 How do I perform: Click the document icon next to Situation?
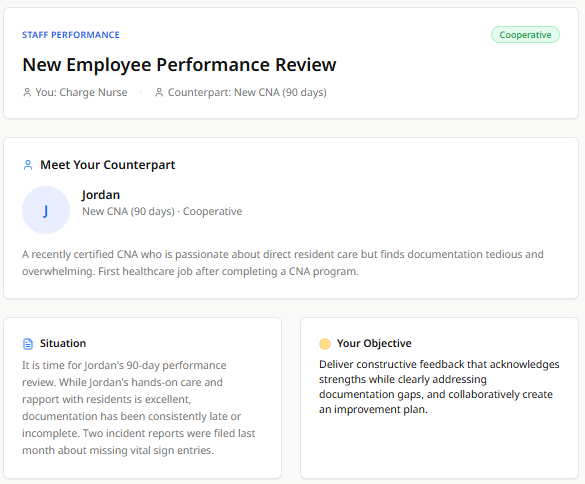(28, 344)
